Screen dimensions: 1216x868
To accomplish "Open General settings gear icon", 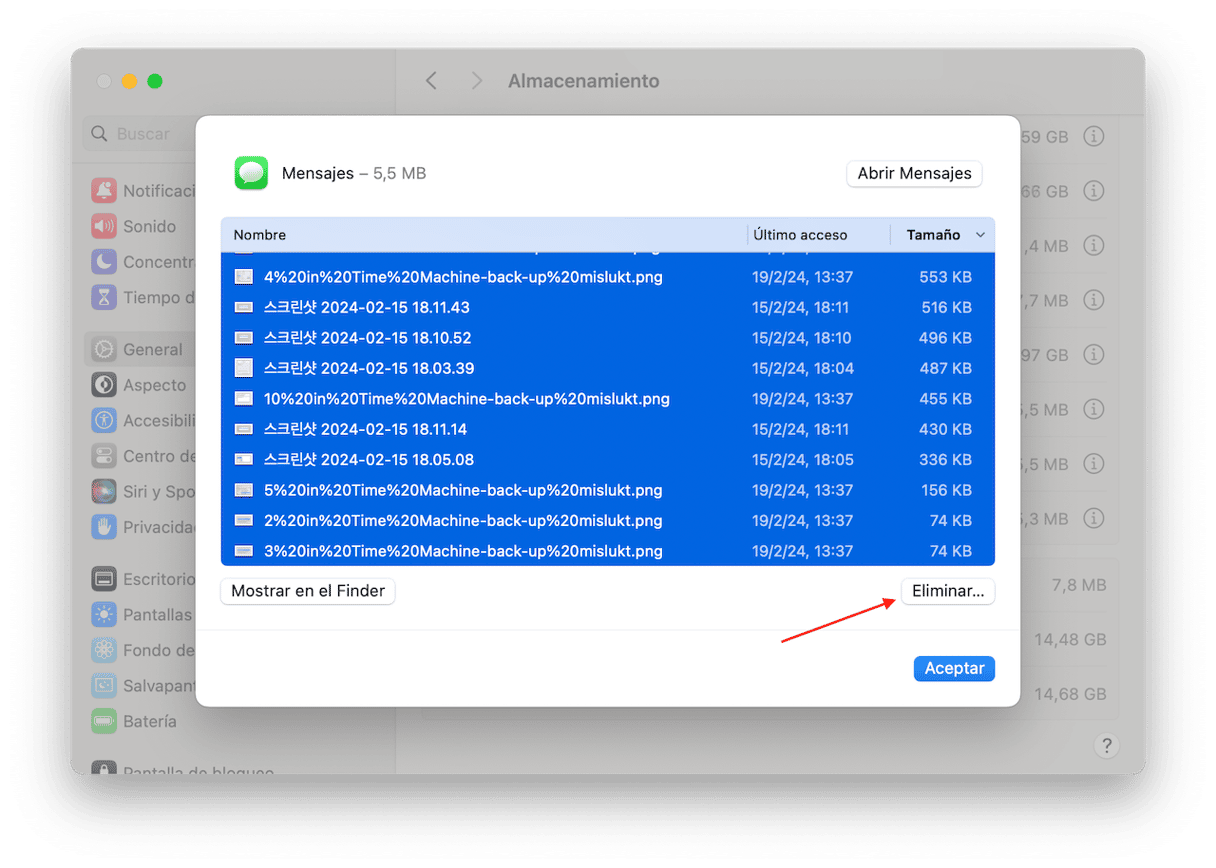I will tap(104, 350).
